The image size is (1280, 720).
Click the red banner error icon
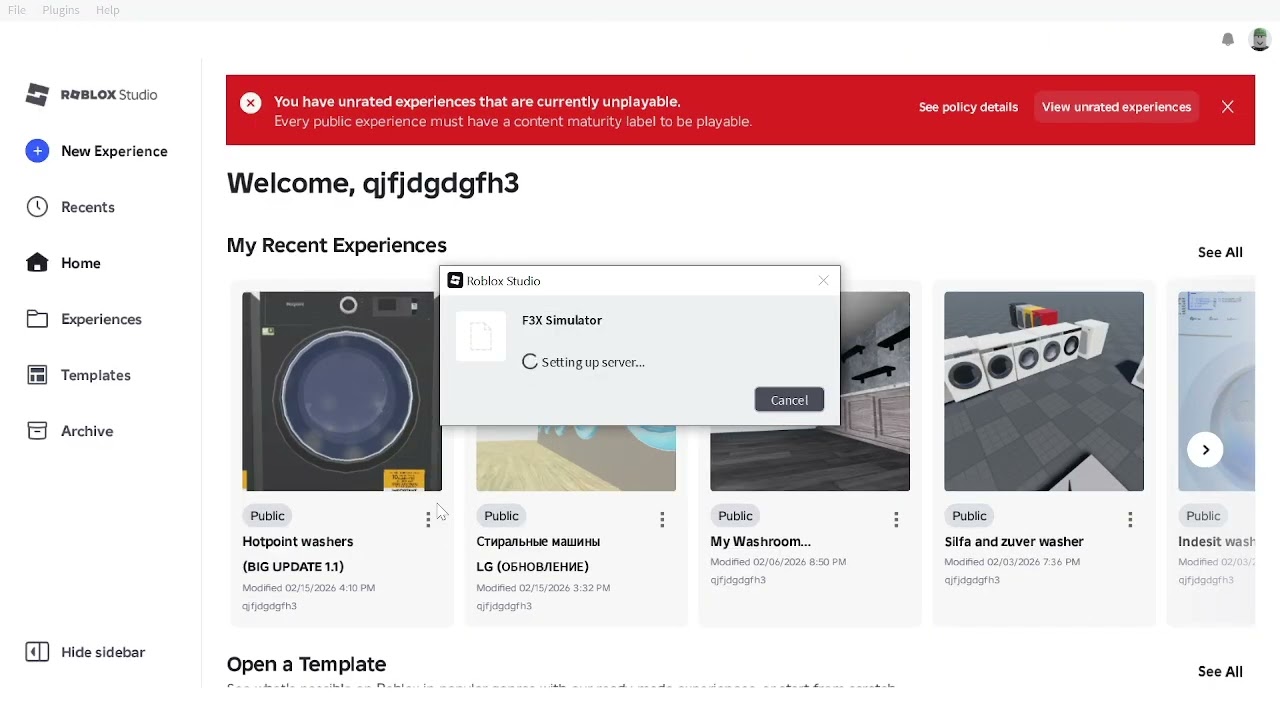[x=251, y=103]
